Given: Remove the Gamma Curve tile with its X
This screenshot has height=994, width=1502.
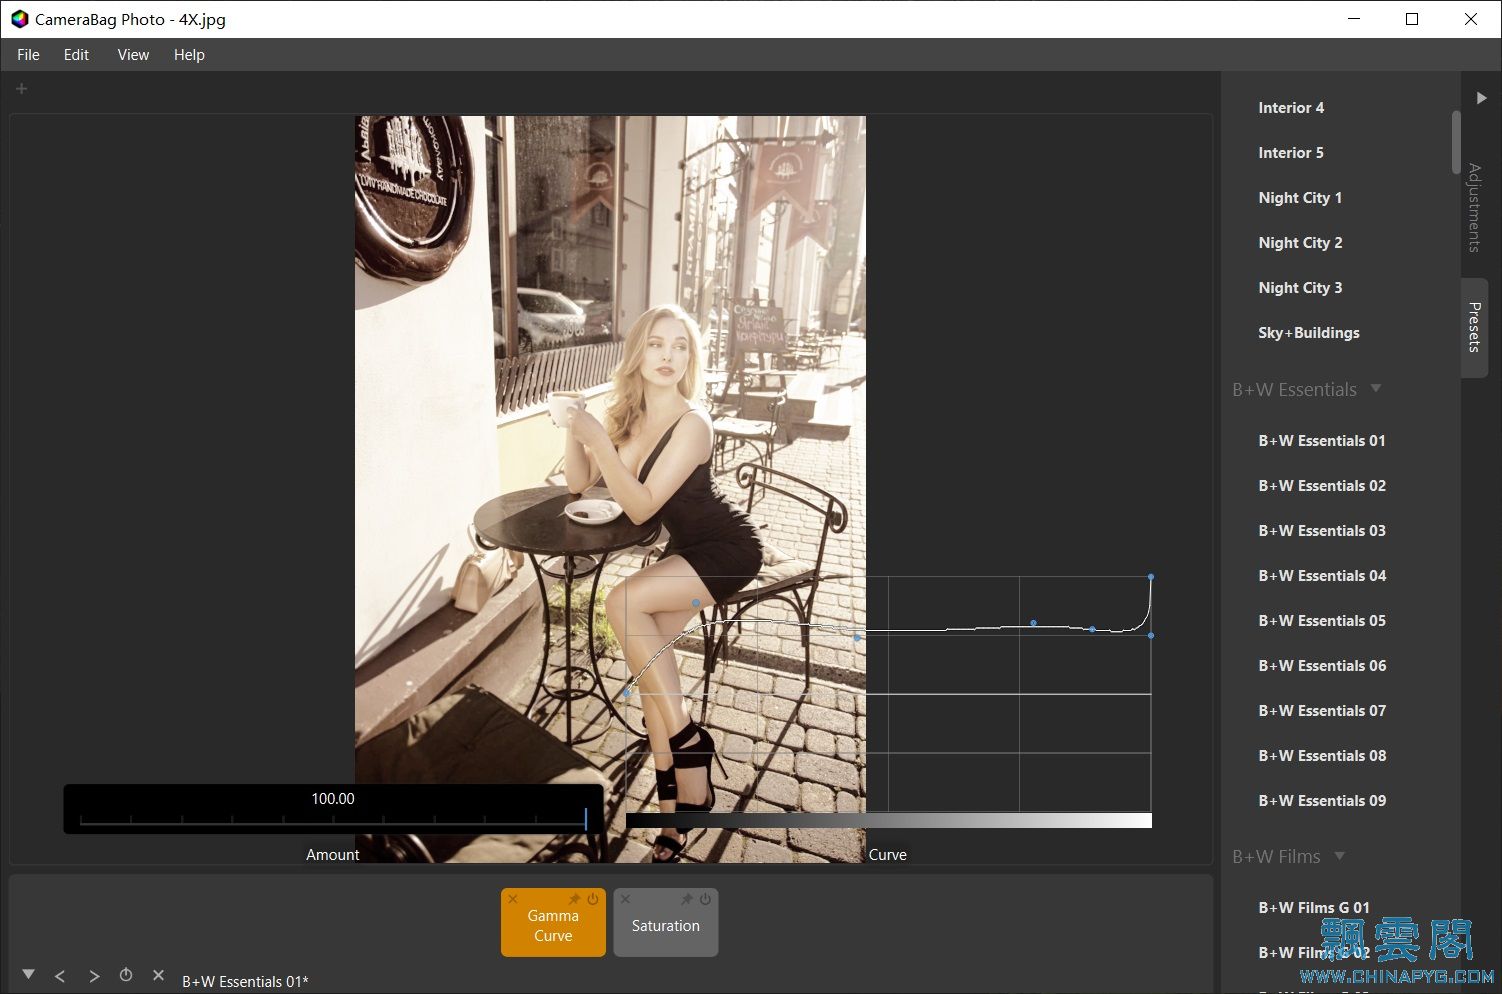Looking at the screenshot, I should point(513,899).
